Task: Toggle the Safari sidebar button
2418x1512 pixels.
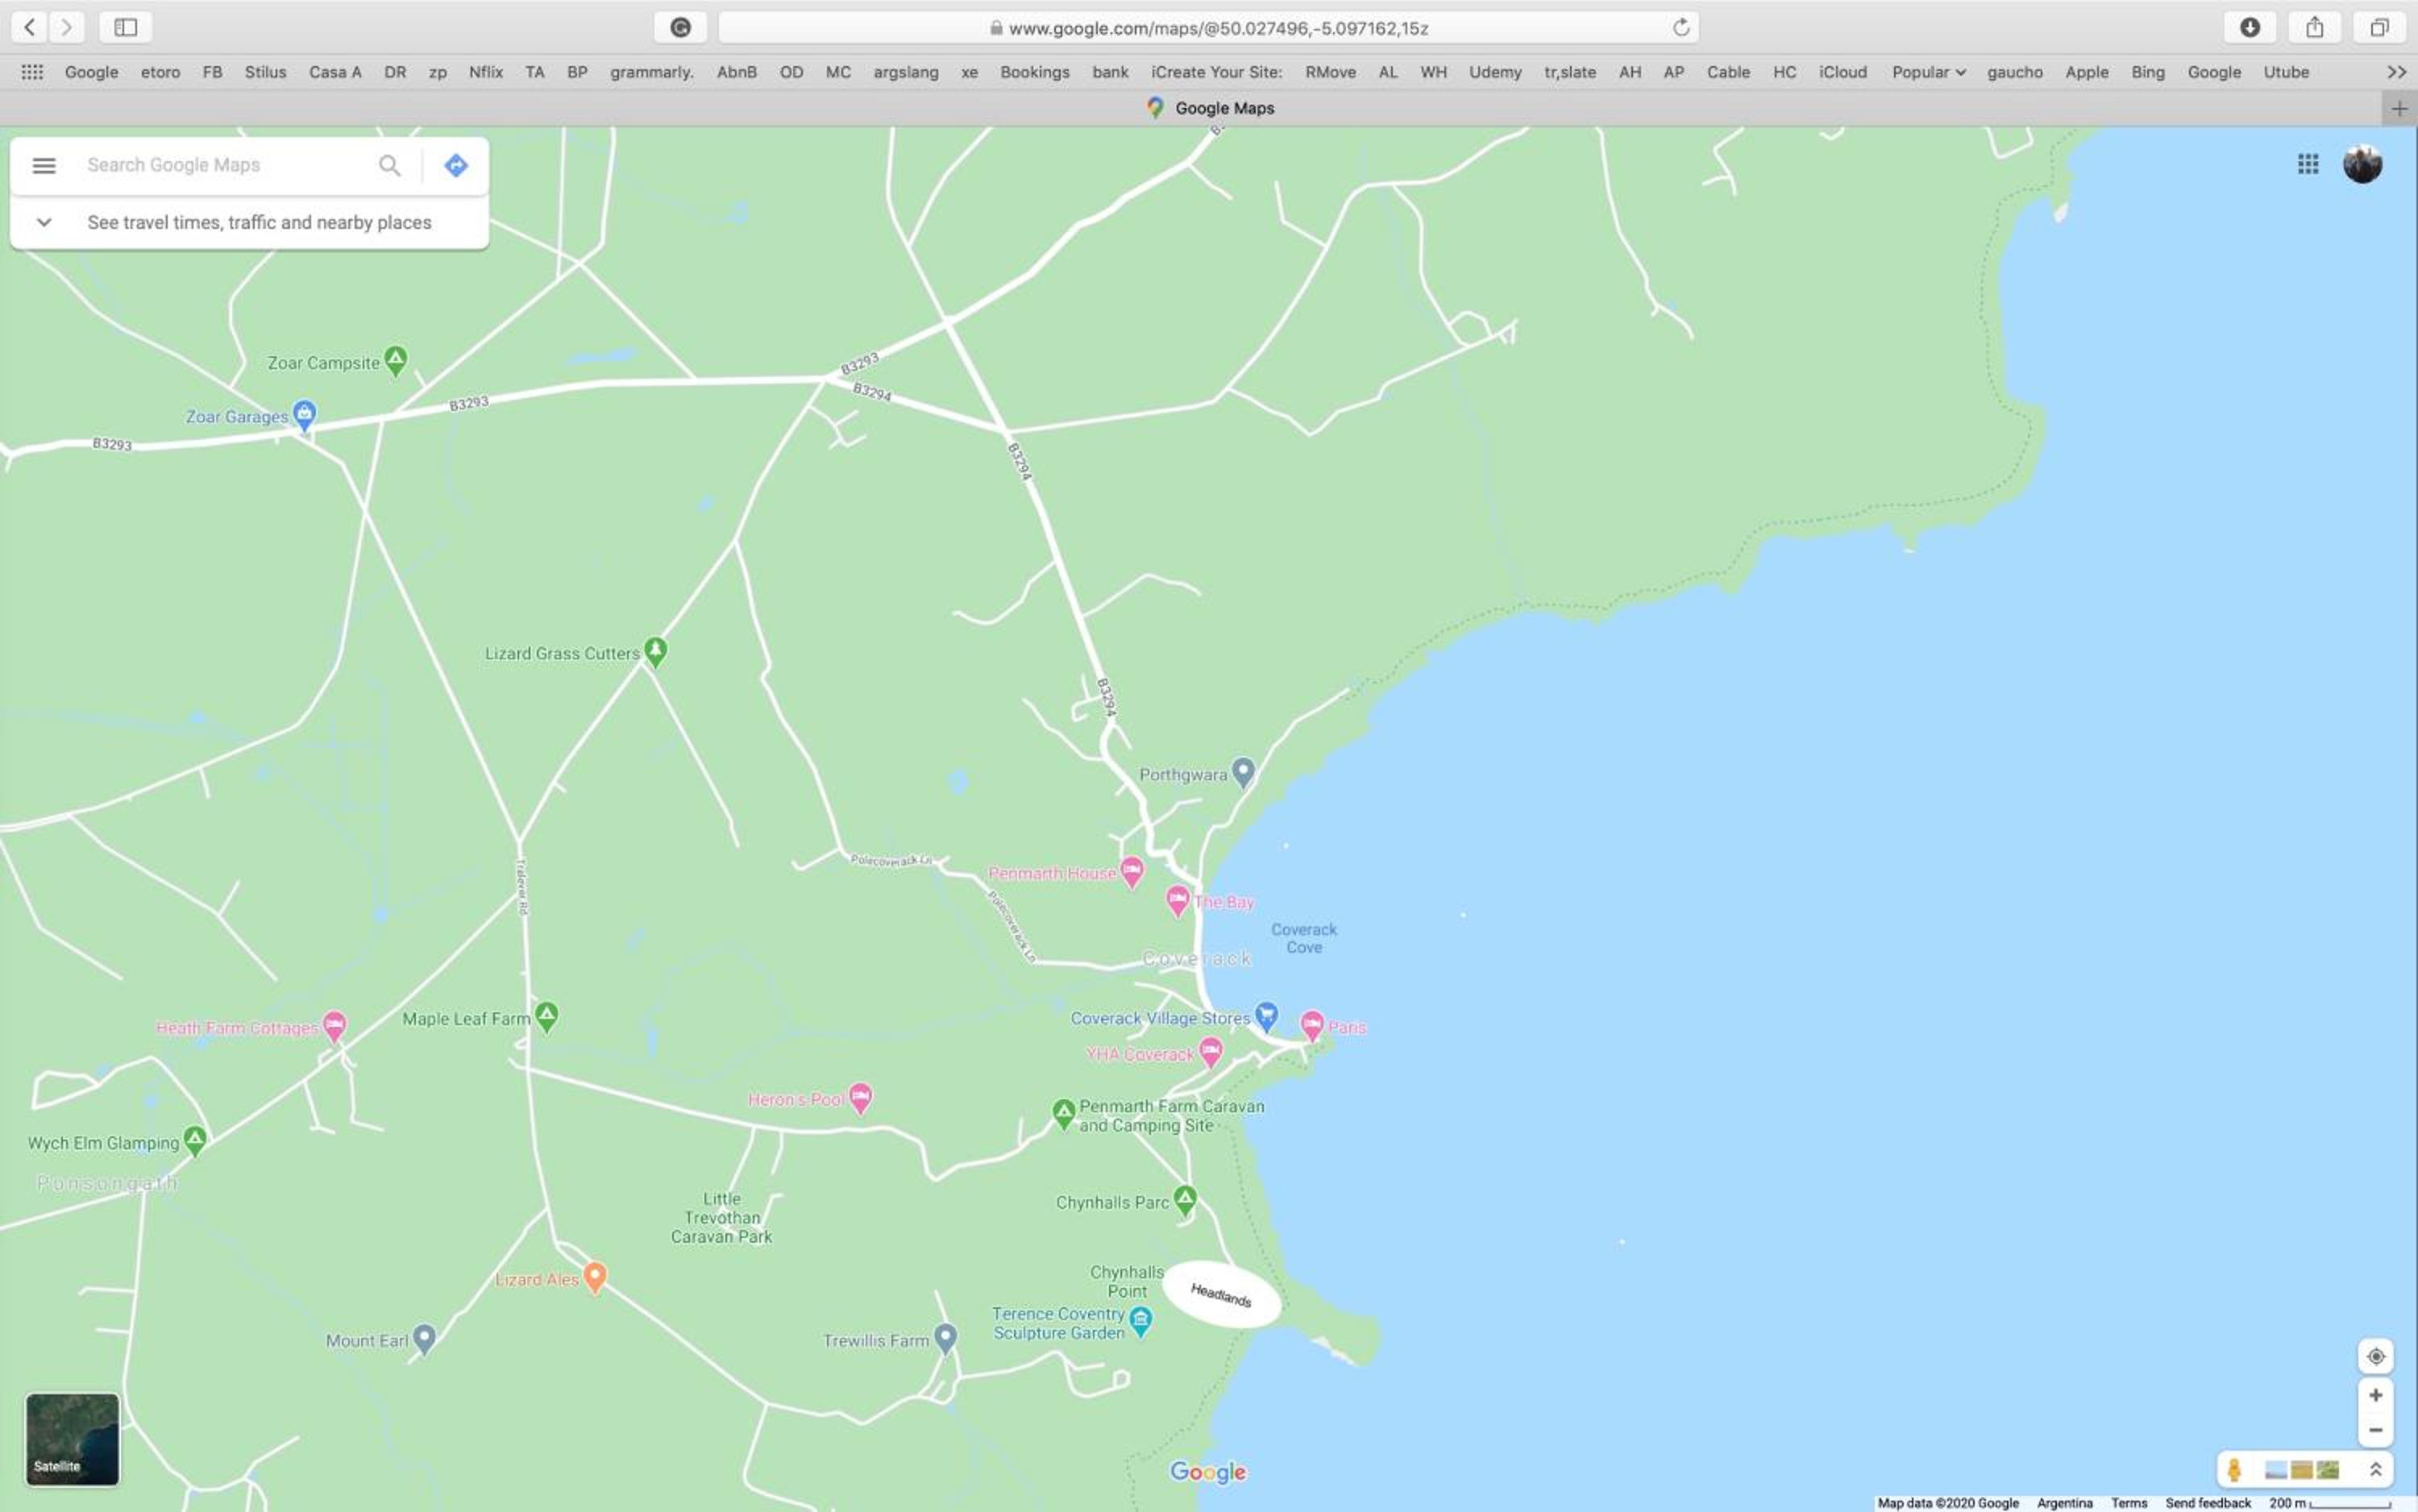Action: pyautogui.click(x=126, y=27)
